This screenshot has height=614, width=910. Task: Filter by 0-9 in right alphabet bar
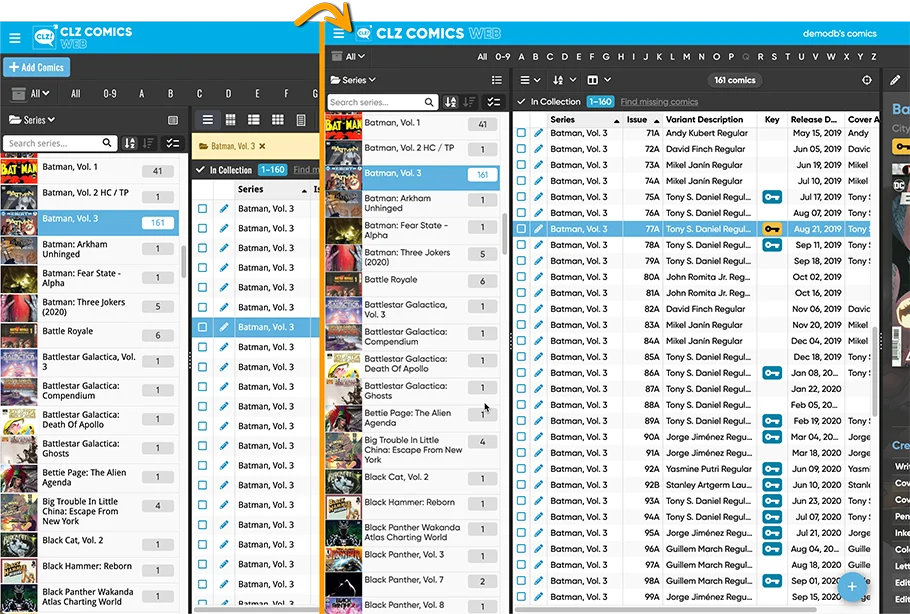[503, 56]
